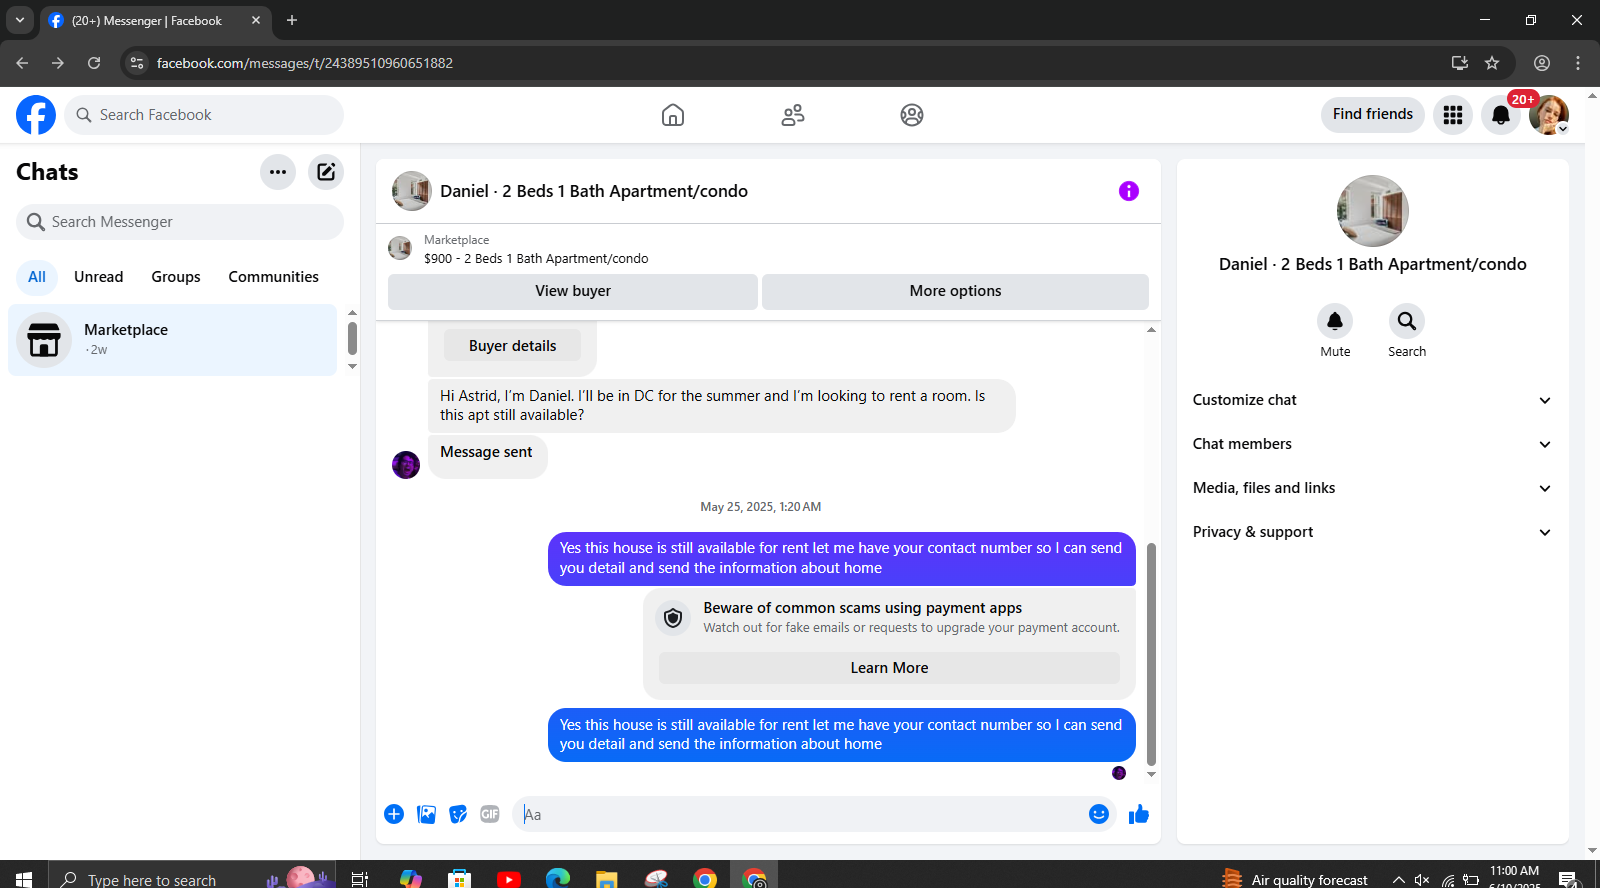Open the Marketplace chat thread
Screen dimensions: 1600x888
173,340
